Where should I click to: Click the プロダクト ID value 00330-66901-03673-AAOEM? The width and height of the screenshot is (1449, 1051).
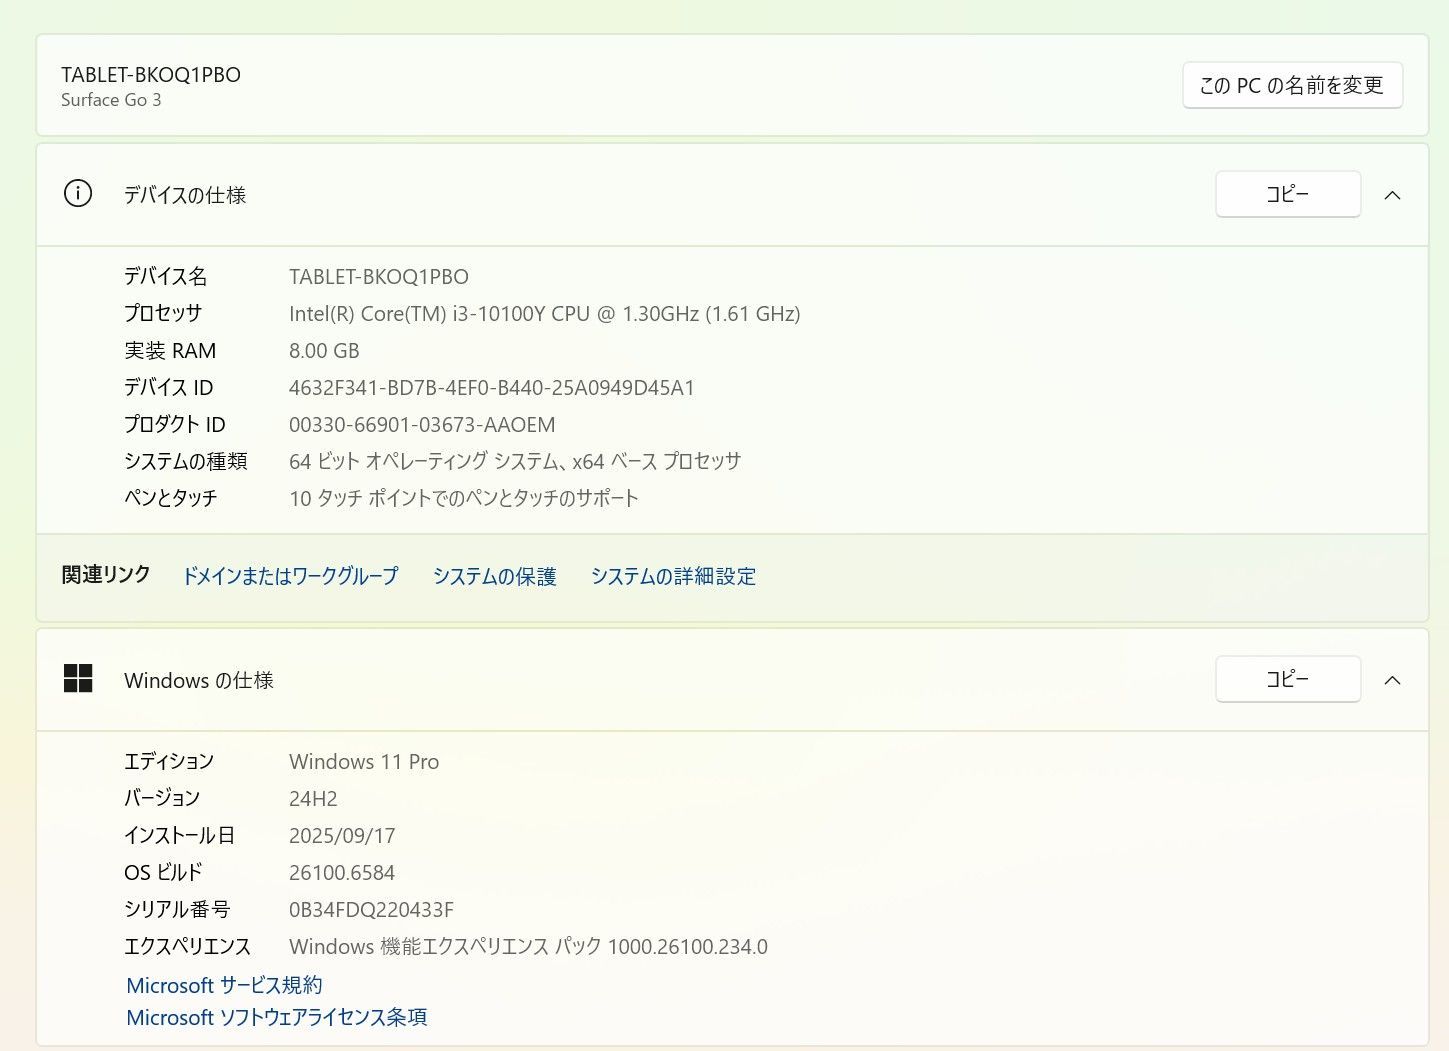coord(422,425)
